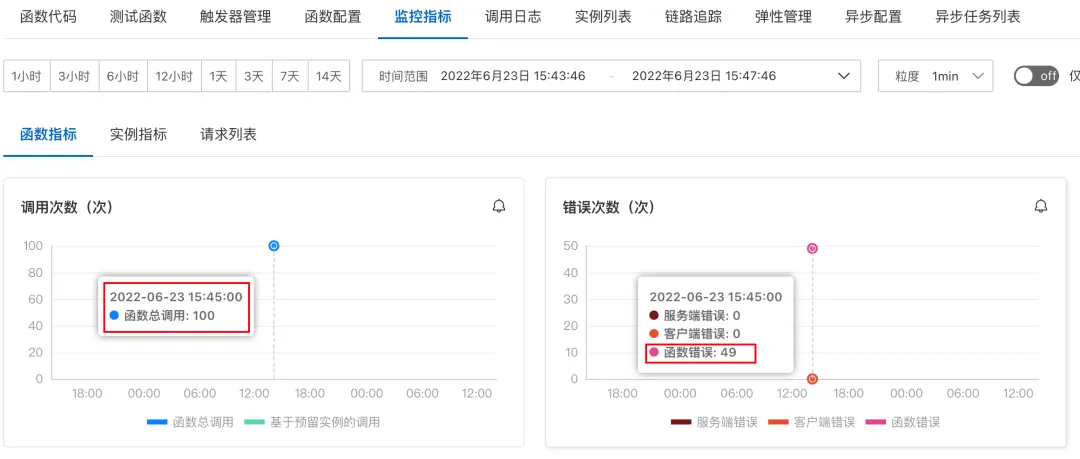Toggle the off switch next to 粒度
Image resolution: width=1080 pixels, height=459 pixels.
click(x=1036, y=76)
